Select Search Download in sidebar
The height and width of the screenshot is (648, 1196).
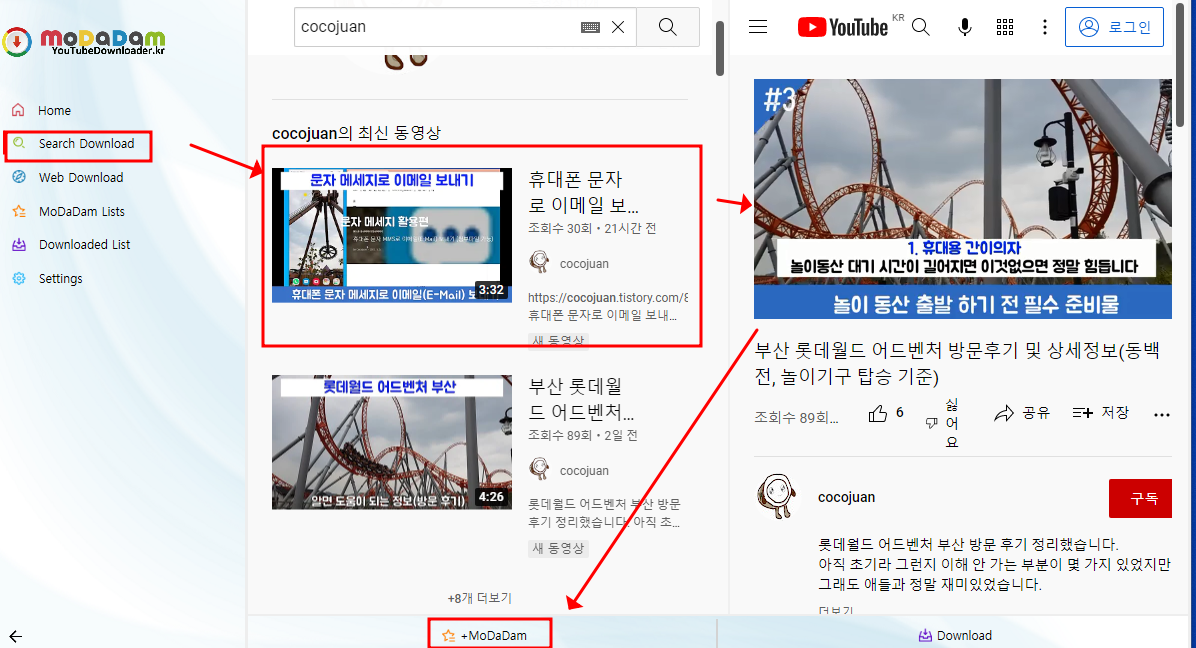pos(86,143)
